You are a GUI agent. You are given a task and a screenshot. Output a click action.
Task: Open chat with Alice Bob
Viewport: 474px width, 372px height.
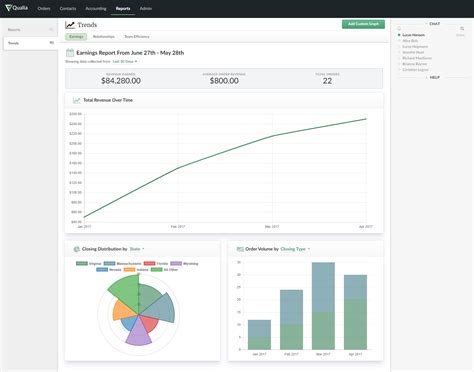point(410,41)
